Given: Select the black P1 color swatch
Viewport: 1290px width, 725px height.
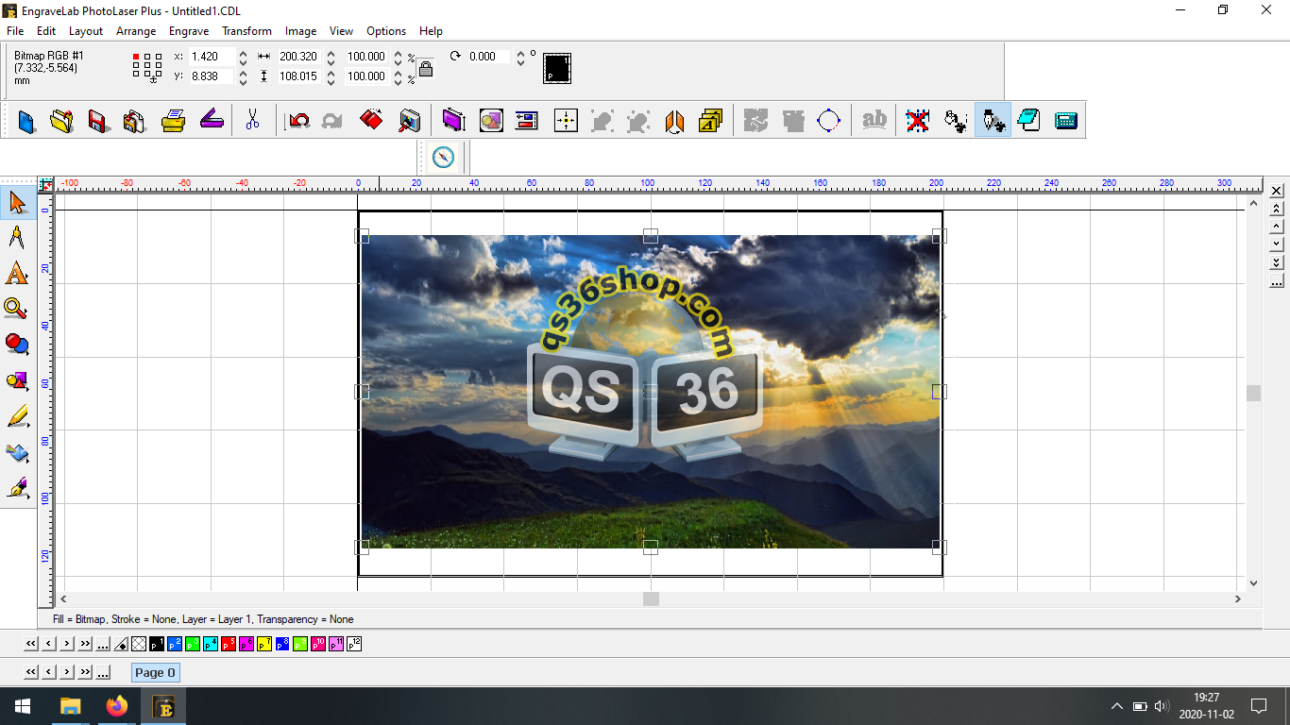Looking at the screenshot, I should (x=156, y=644).
